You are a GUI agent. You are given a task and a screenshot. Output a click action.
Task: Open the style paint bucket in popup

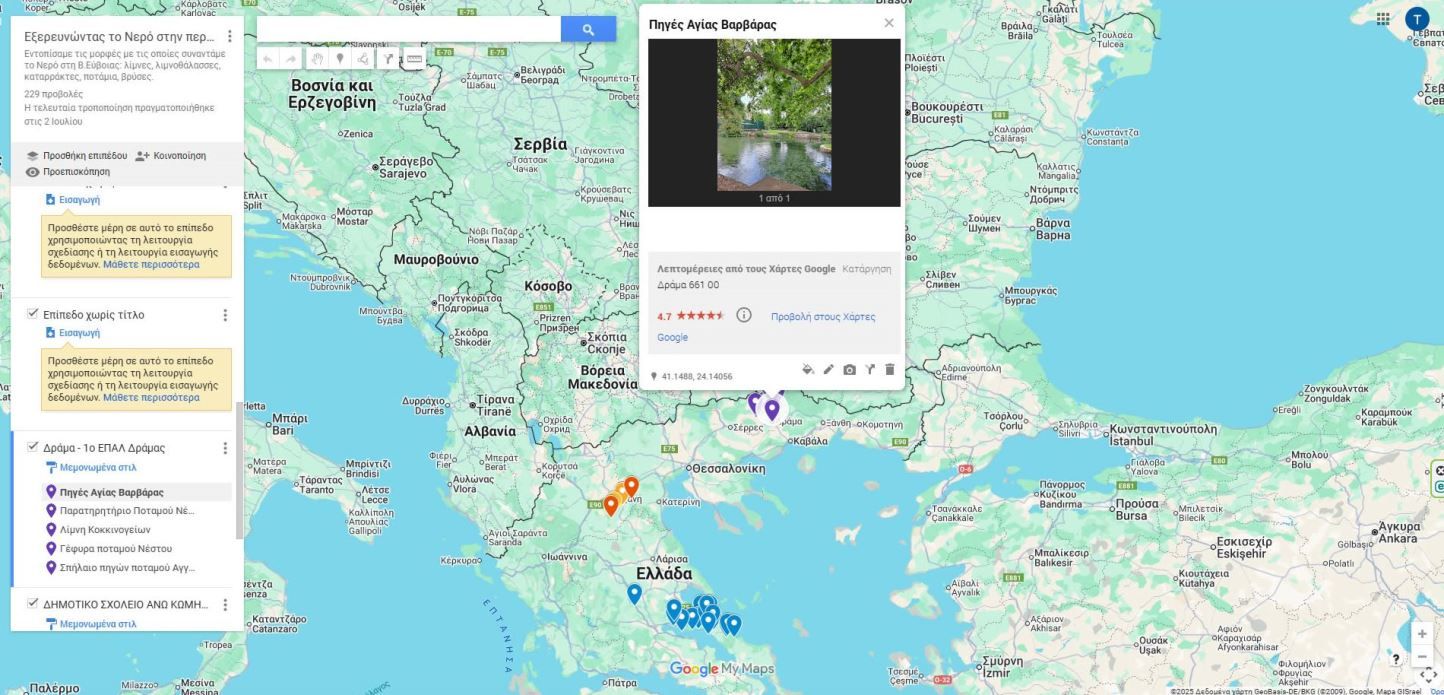pyautogui.click(x=808, y=370)
